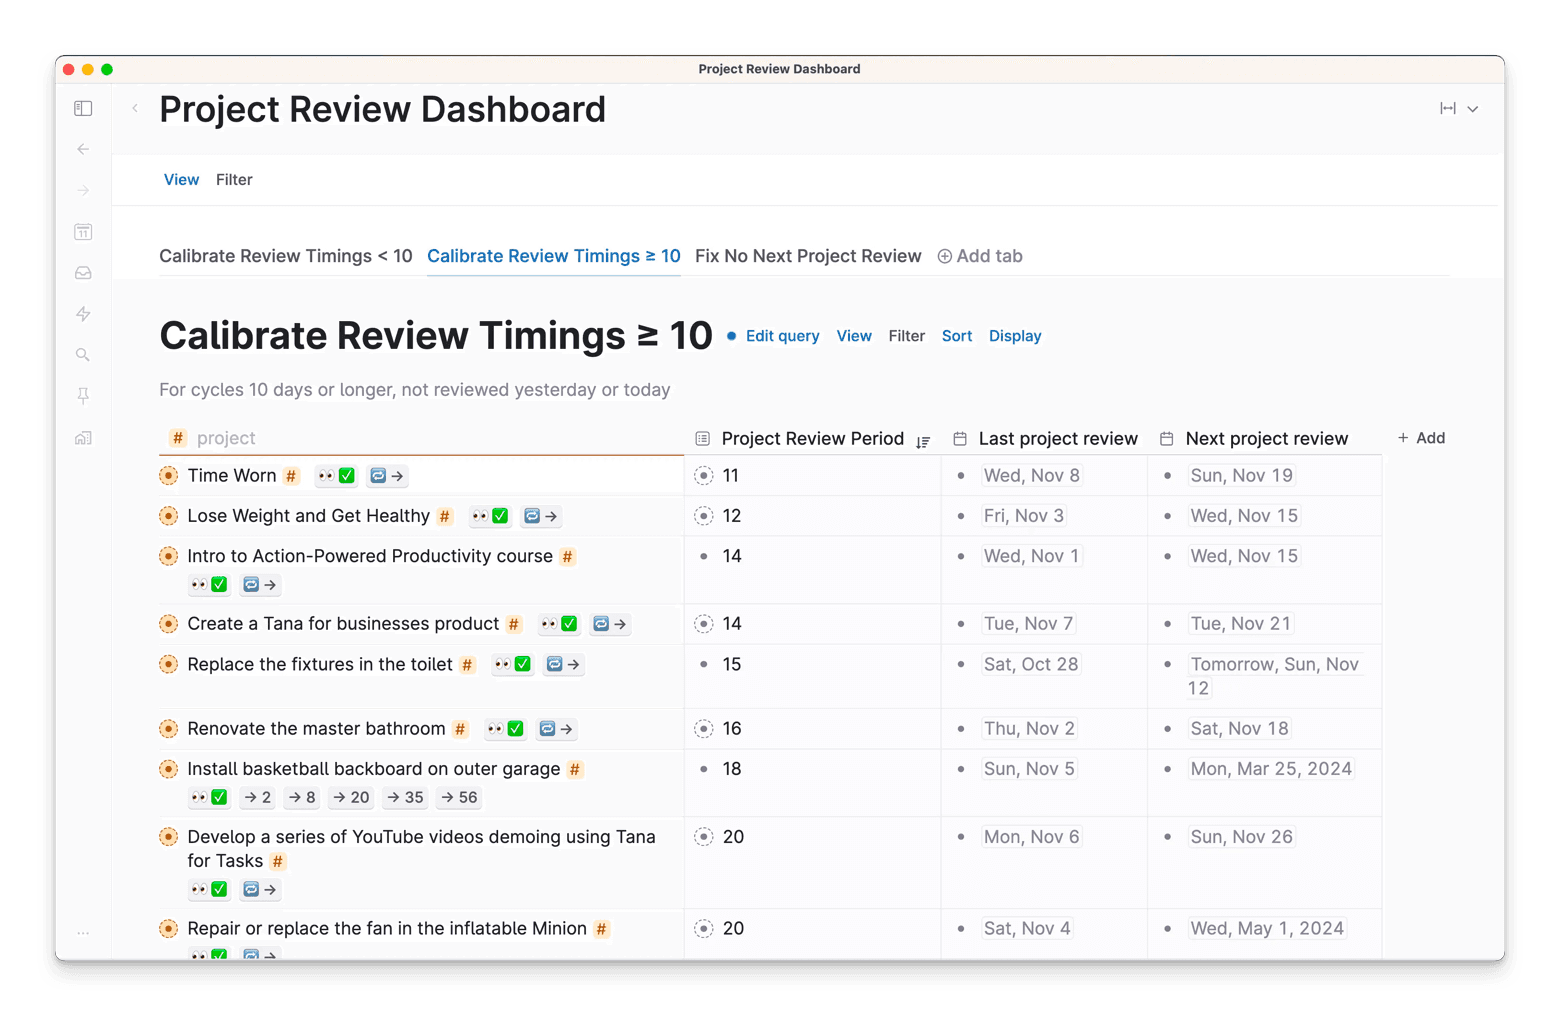Click the date 'Mon, Mar 25, 2024'
This screenshot has width=1560, height=1016.
tap(1271, 769)
